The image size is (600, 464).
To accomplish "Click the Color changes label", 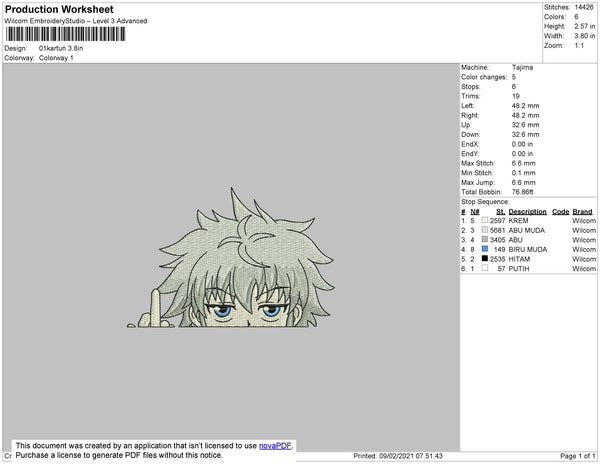I will tap(484, 77).
